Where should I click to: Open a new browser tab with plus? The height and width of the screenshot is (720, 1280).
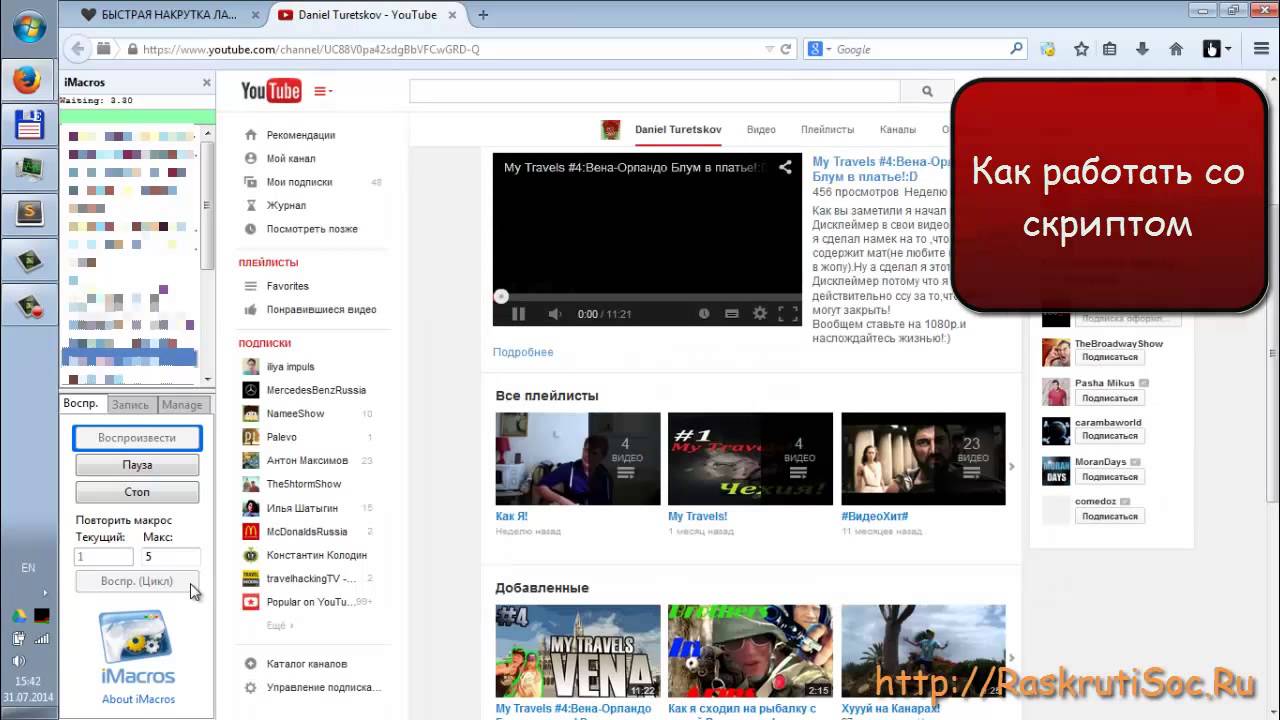click(x=484, y=15)
